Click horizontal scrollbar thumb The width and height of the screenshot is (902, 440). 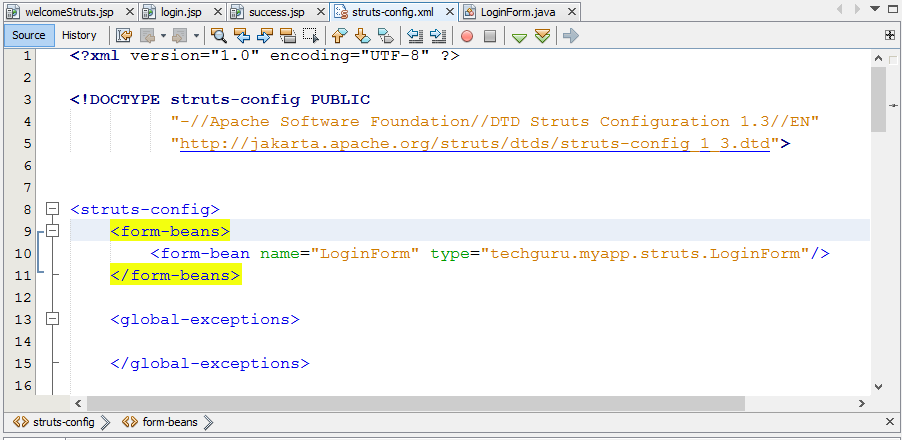coord(415,403)
